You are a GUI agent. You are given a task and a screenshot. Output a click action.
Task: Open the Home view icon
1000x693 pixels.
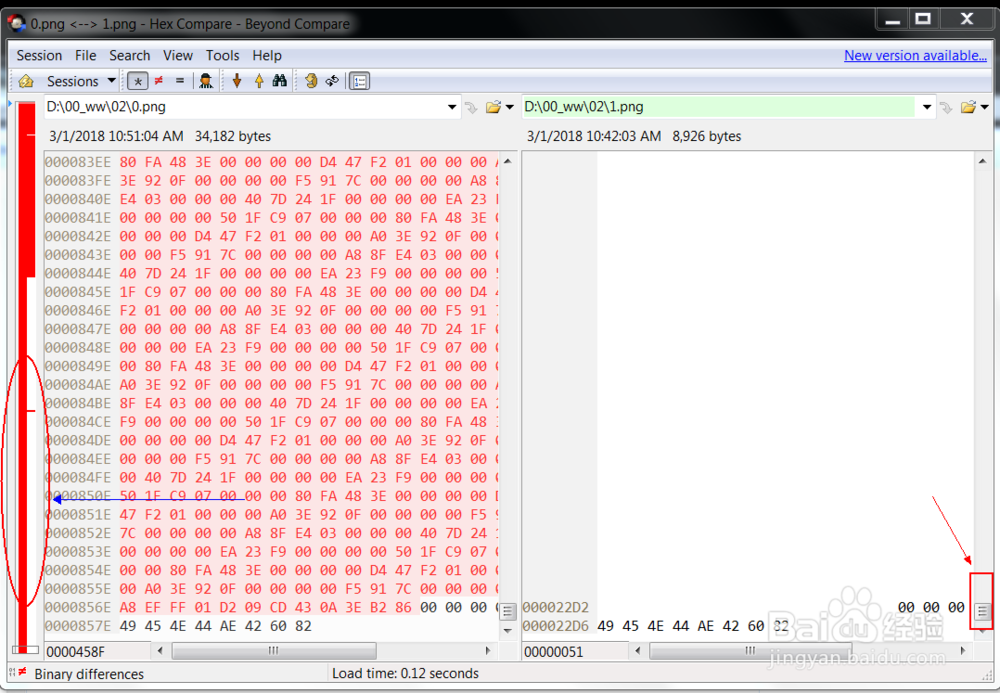[26, 81]
